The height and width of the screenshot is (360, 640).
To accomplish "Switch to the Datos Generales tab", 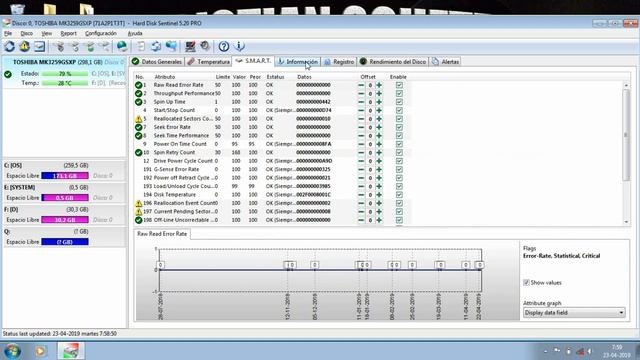I will click(157, 62).
